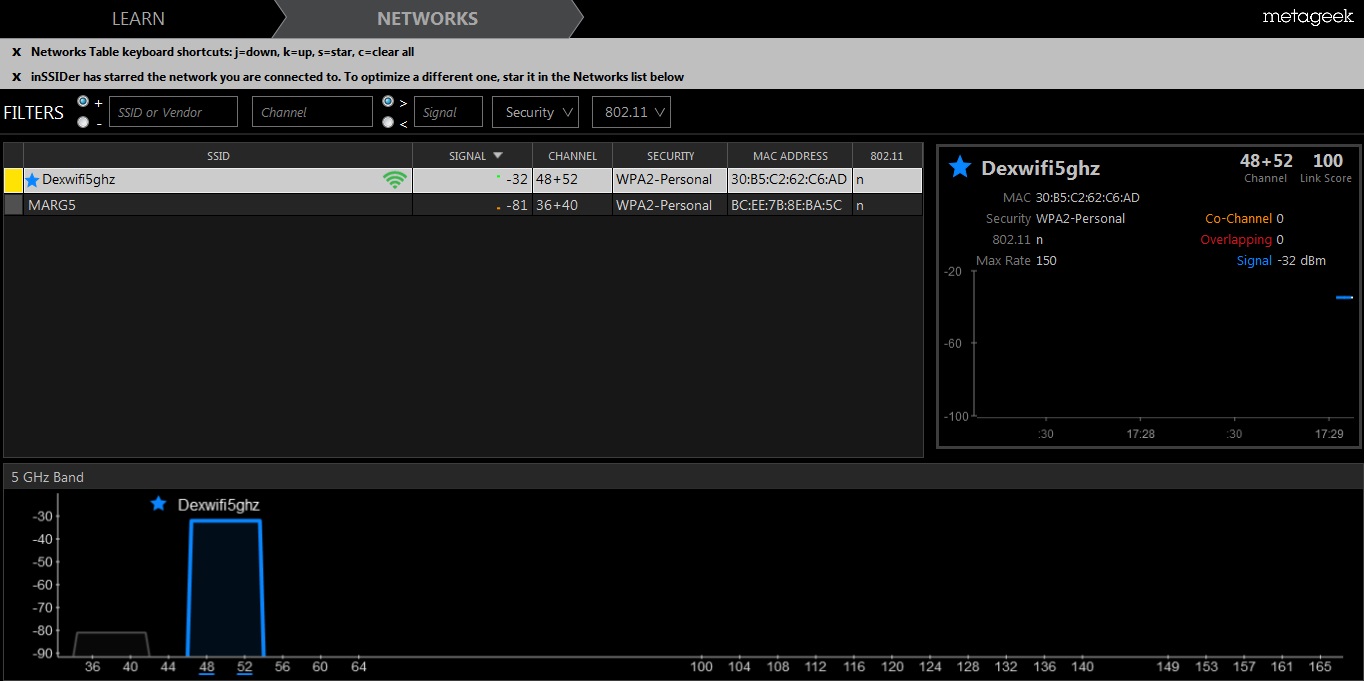Click the Co-Channel label in details
Screen dimensions: 1366x681
1239,219
